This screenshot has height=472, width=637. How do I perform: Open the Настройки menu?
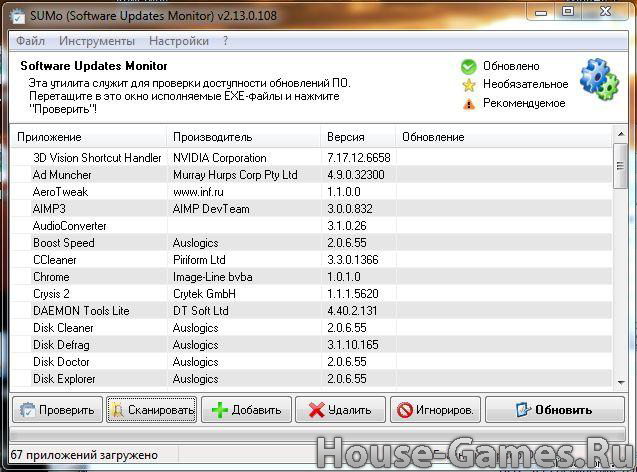click(x=179, y=41)
